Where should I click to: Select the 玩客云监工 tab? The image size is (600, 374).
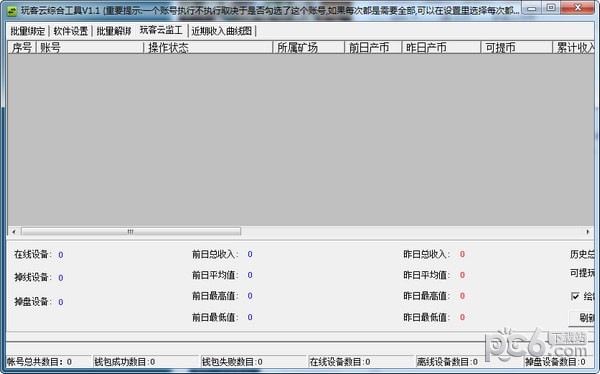point(161,30)
